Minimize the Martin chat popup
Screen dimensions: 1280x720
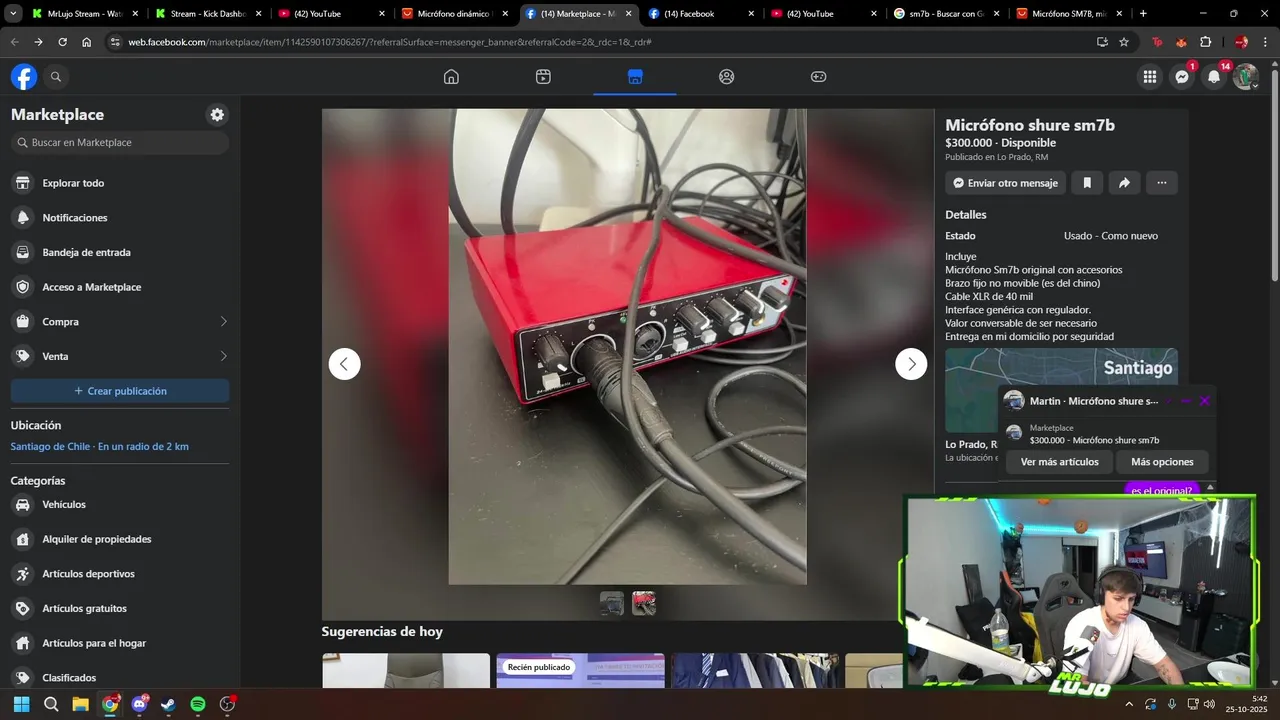point(1186,401)
